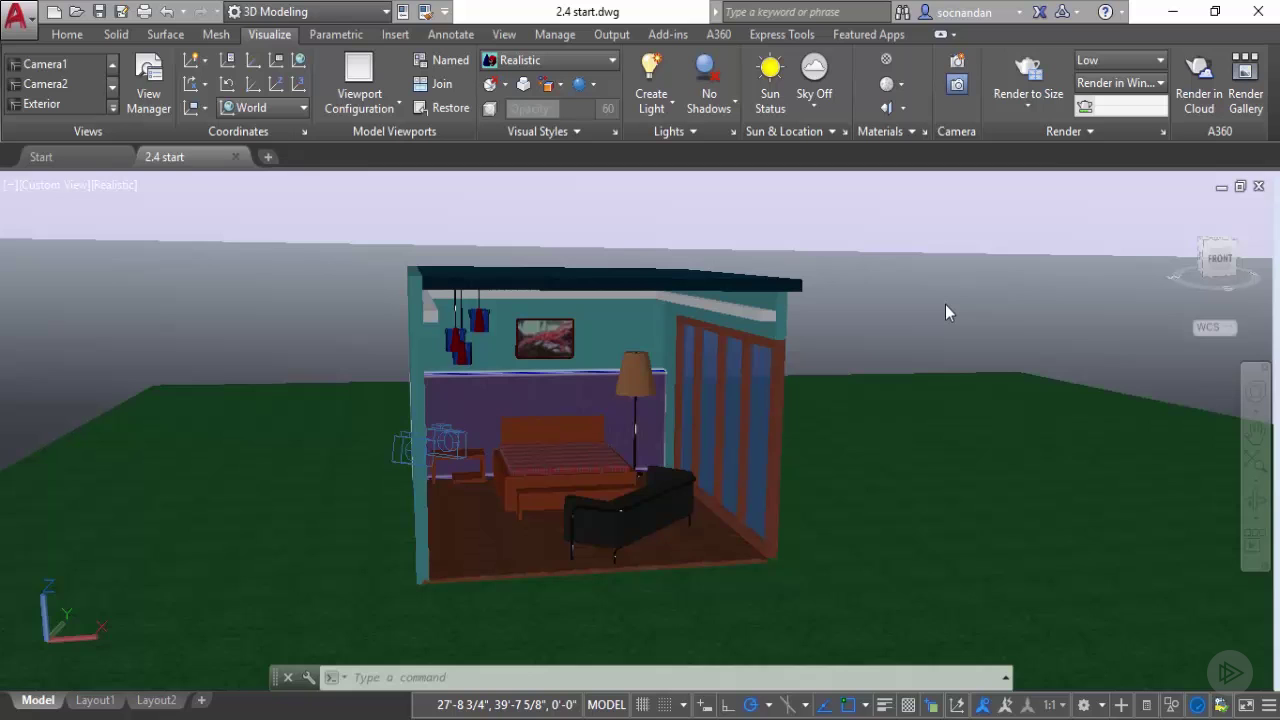Open the View Manager
Image resolution: width=1280 pixels, height=720 pixels.
pos(148,84)
